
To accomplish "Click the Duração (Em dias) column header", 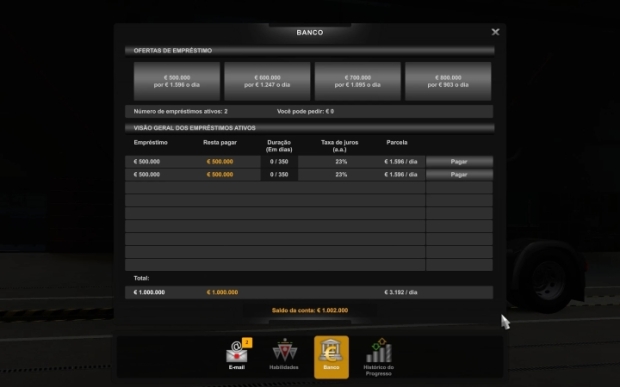I will [279, 146].
